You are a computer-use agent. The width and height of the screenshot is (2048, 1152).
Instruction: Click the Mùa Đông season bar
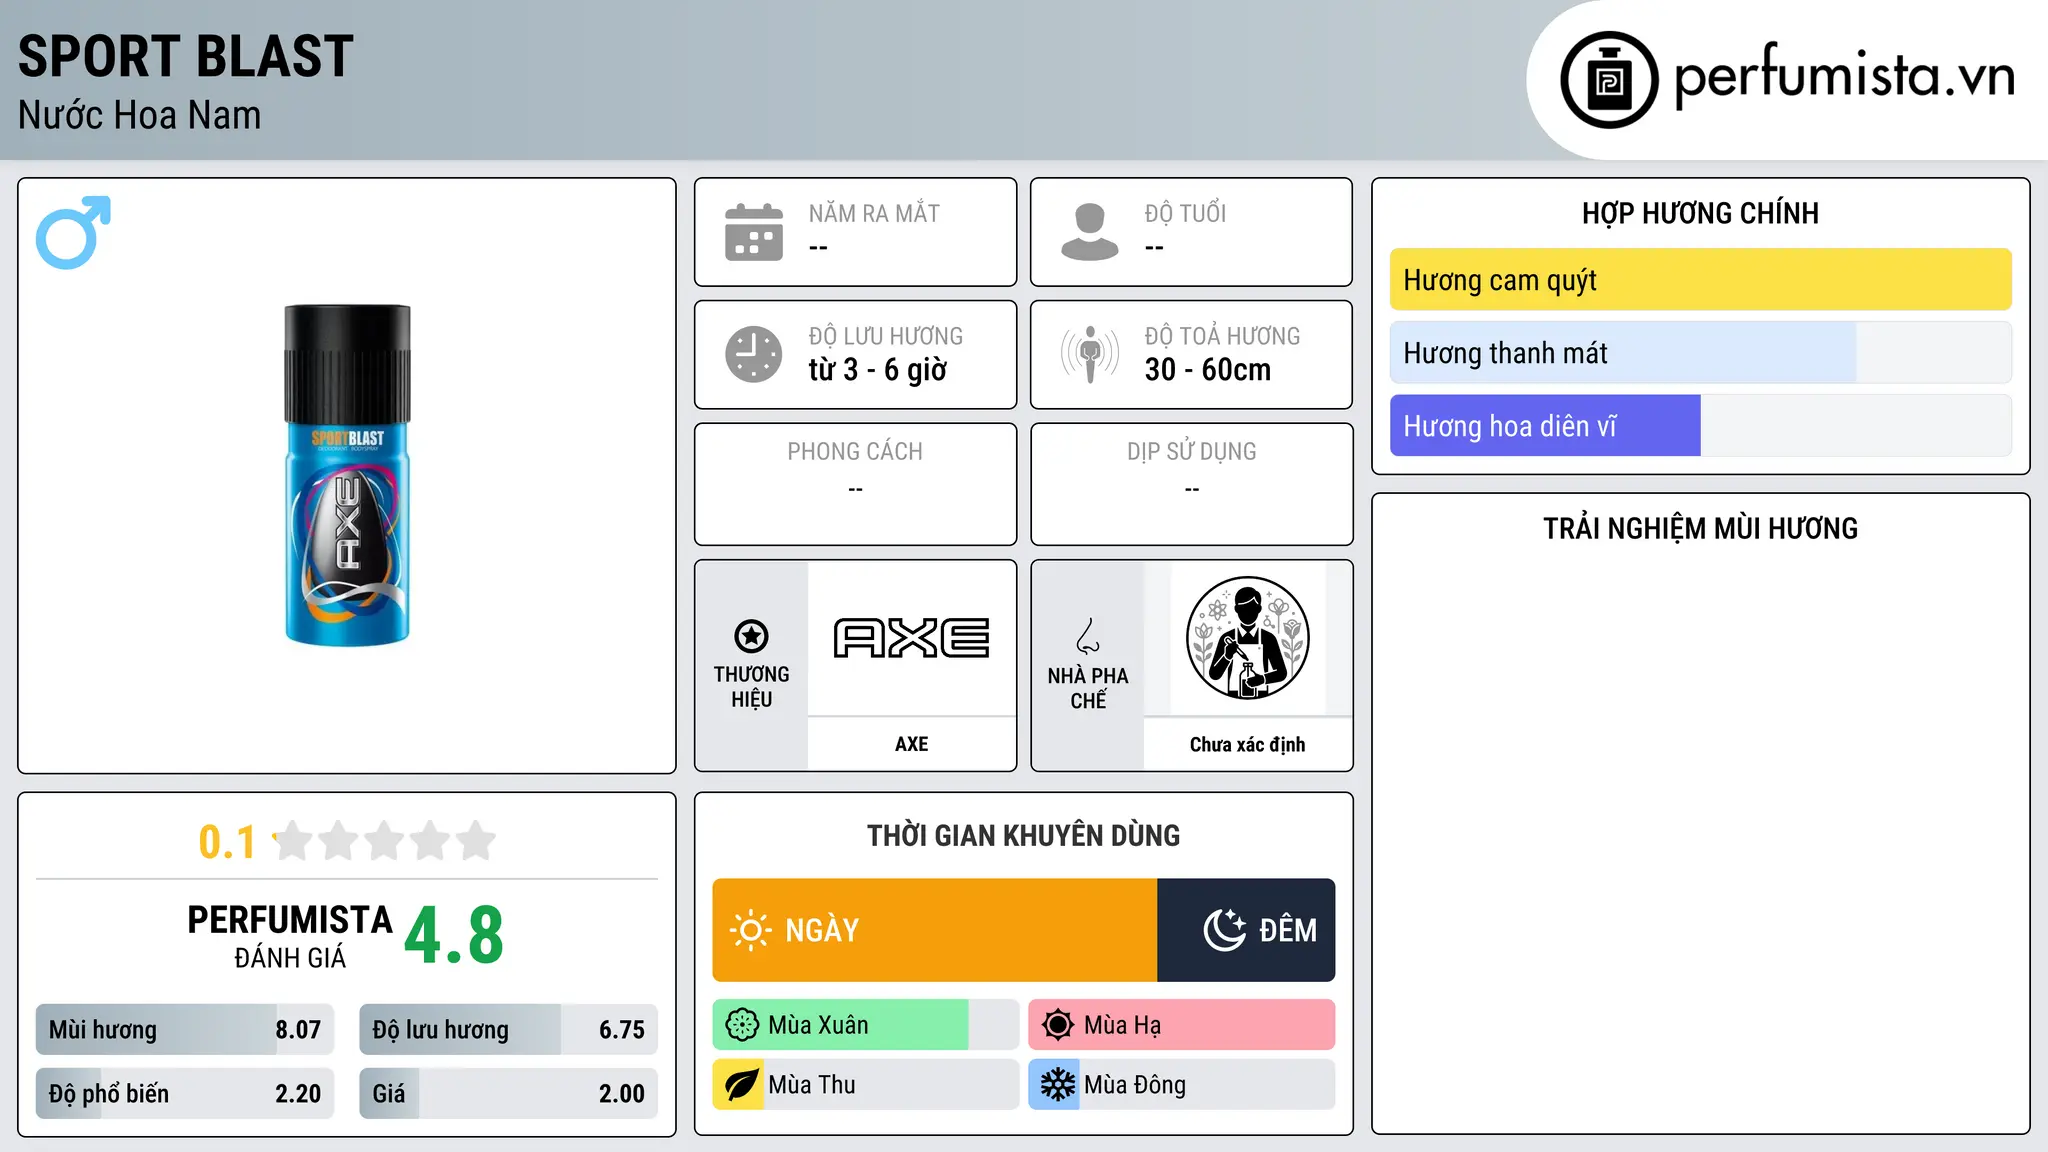point(1181,1085)
